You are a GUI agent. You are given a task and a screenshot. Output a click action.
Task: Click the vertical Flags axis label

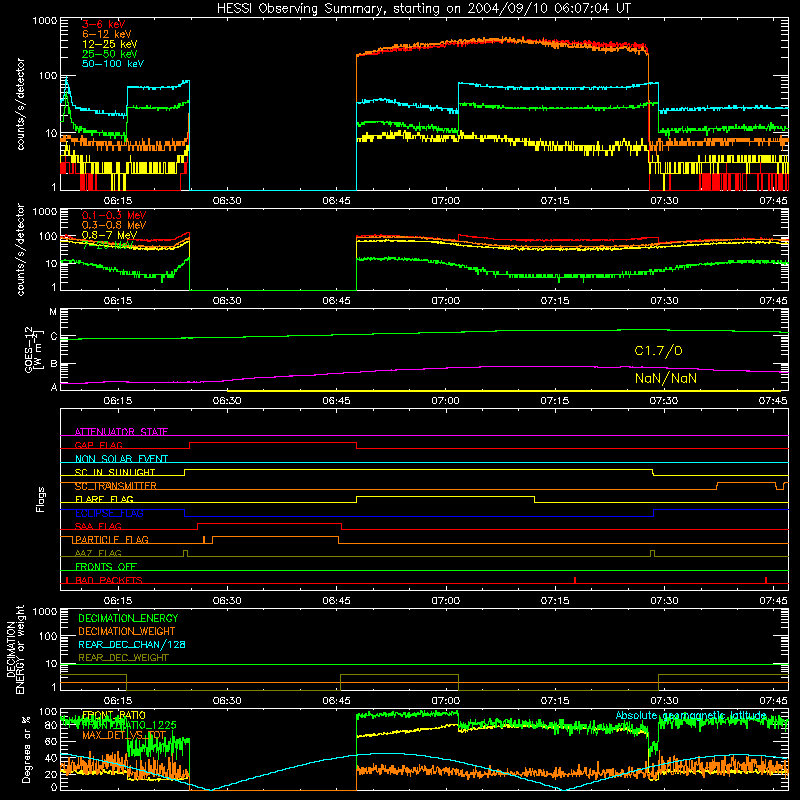[40, 499]
